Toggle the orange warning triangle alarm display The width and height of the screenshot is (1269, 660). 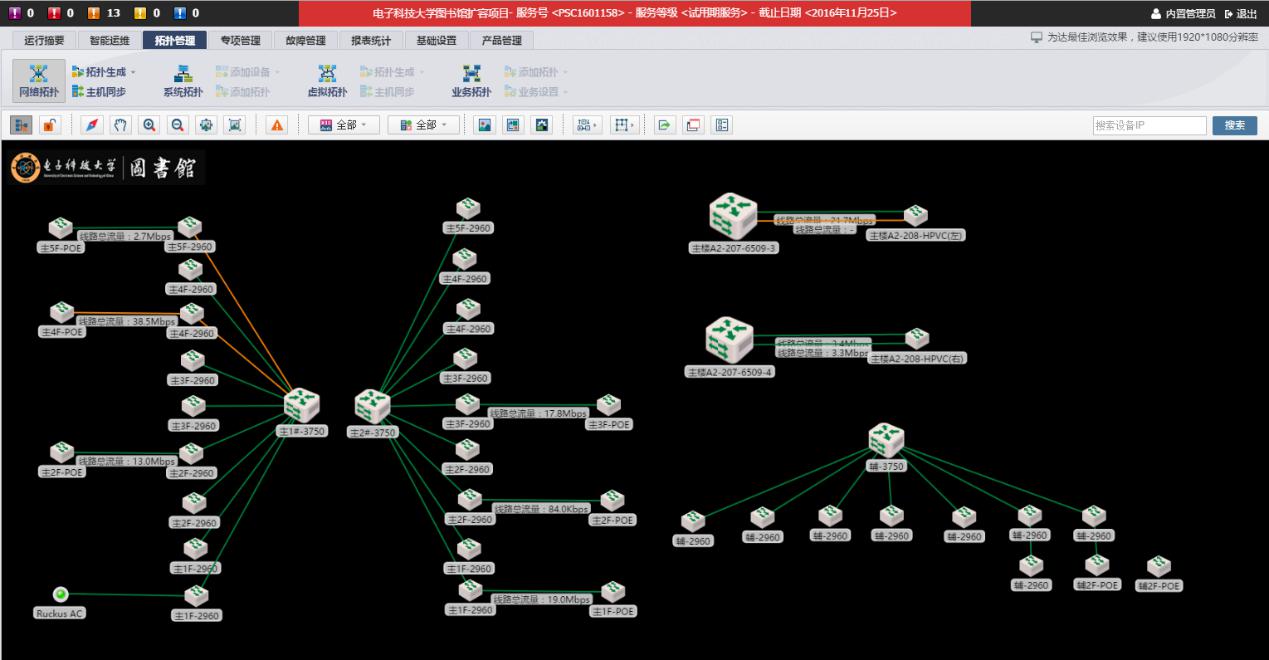pyautogui.click(x=277, y=125)
